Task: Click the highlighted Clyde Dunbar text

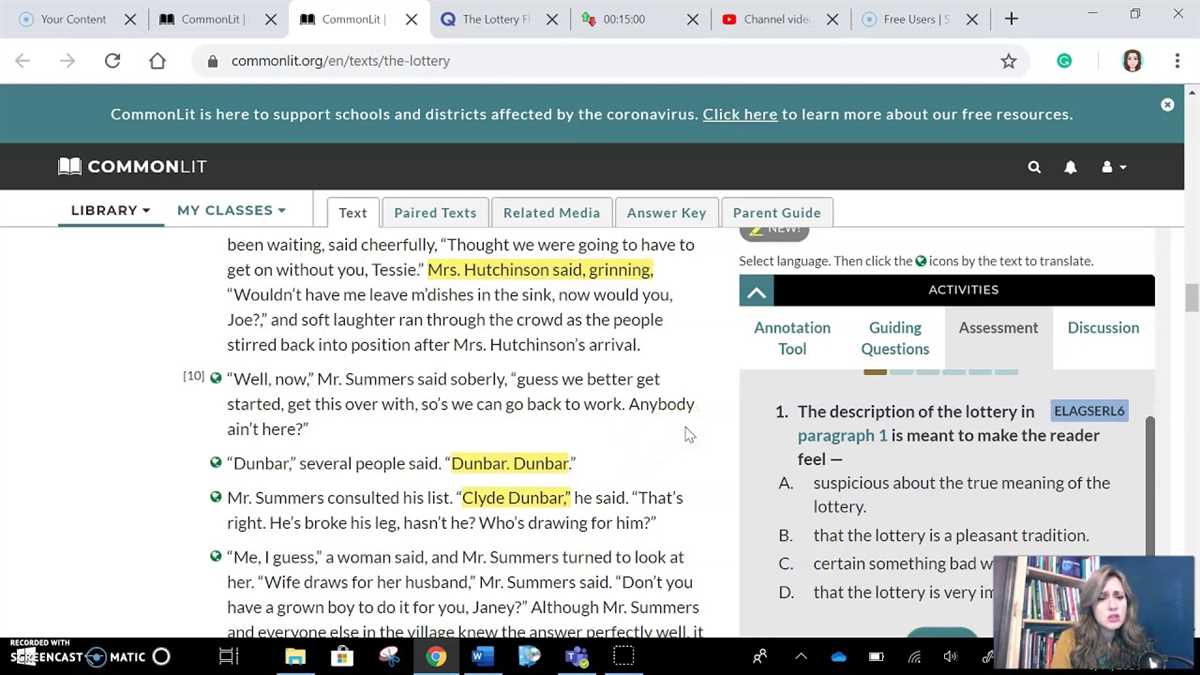Action: point(516,498)
